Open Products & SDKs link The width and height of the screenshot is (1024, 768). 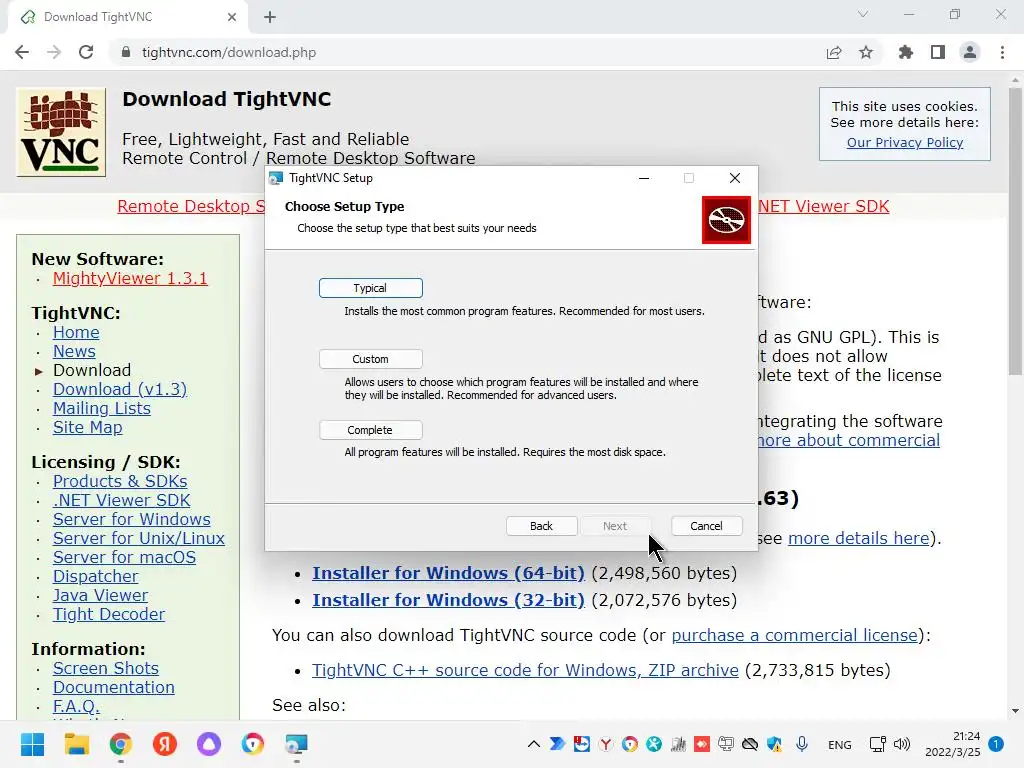(x=120, y=481)
